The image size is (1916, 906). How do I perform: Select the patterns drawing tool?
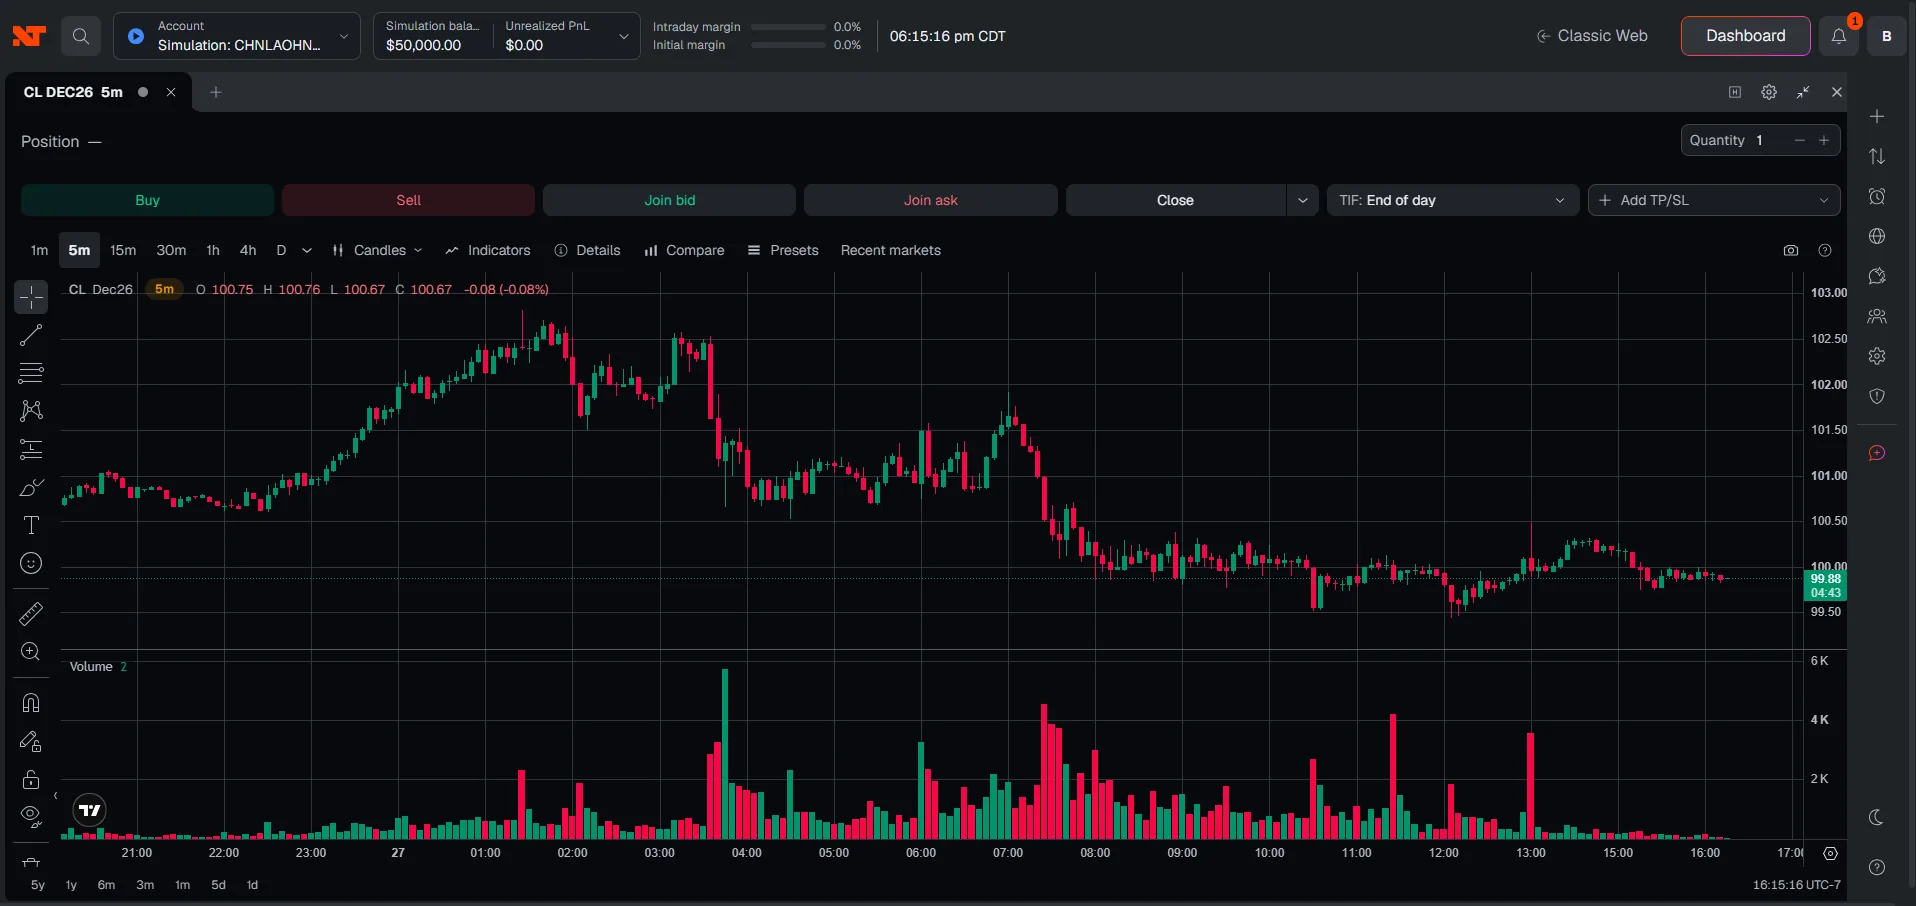(x=31, y=411)
